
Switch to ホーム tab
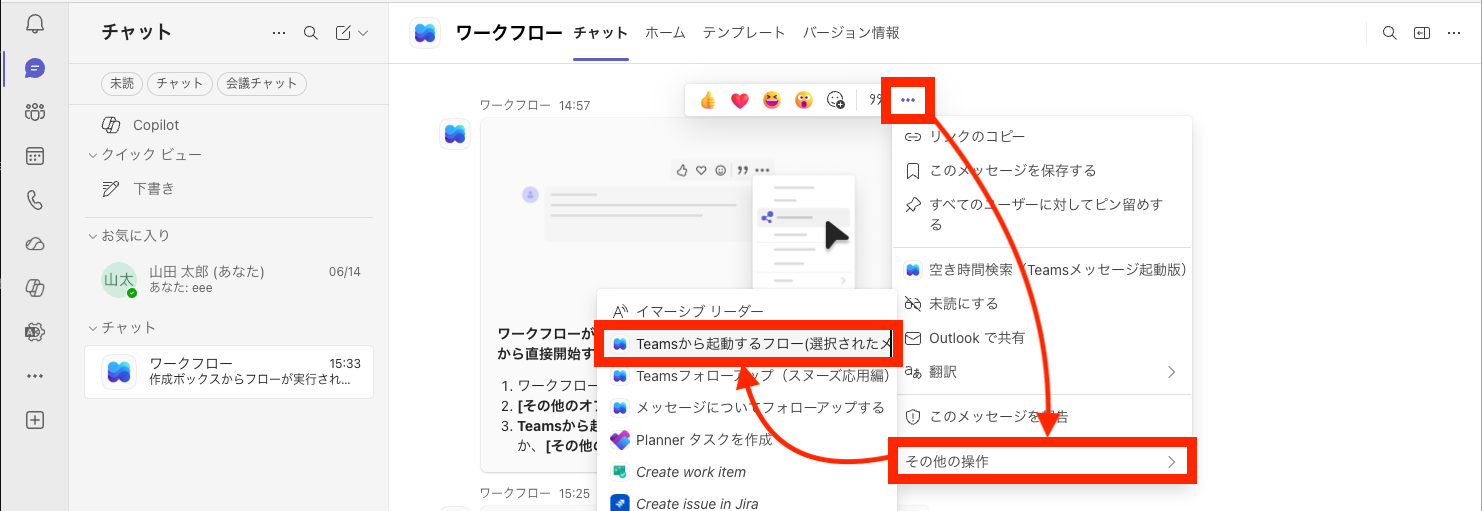pos(665,33)
